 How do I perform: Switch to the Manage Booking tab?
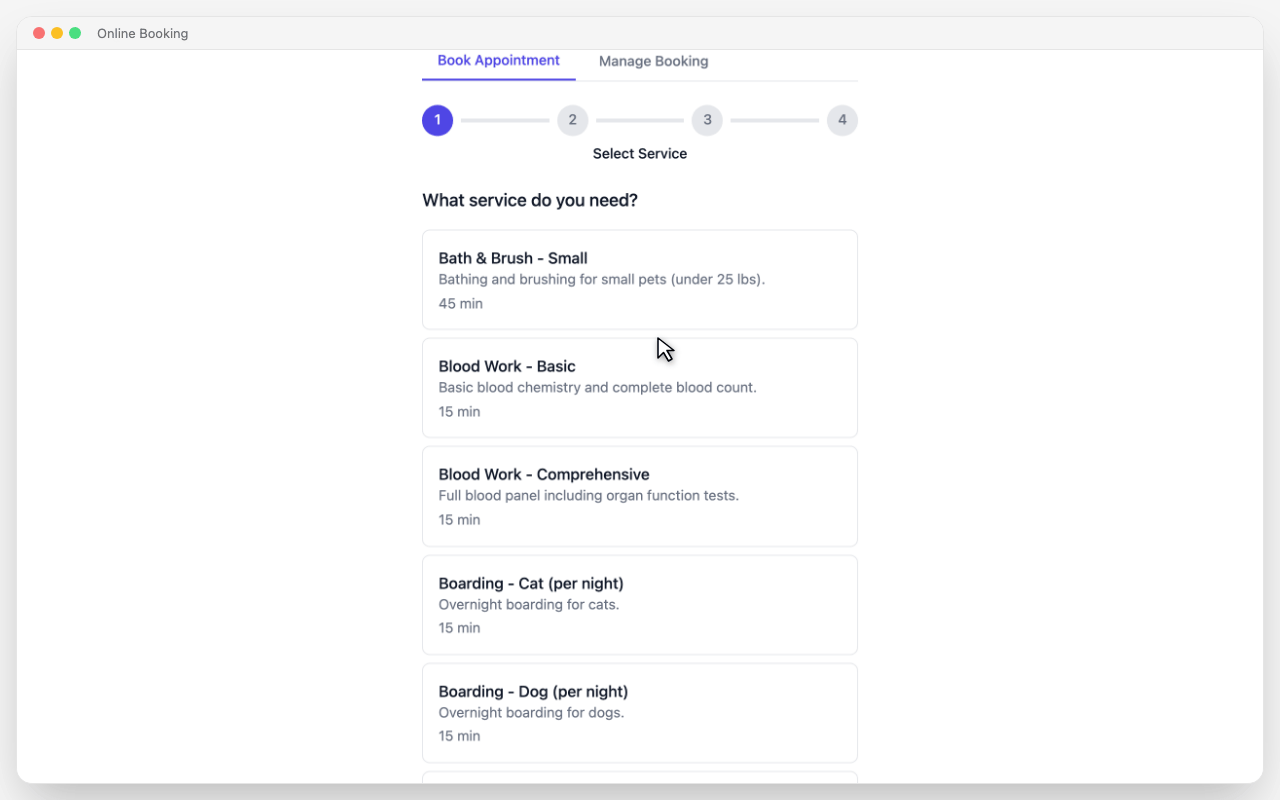coord(653,61)
